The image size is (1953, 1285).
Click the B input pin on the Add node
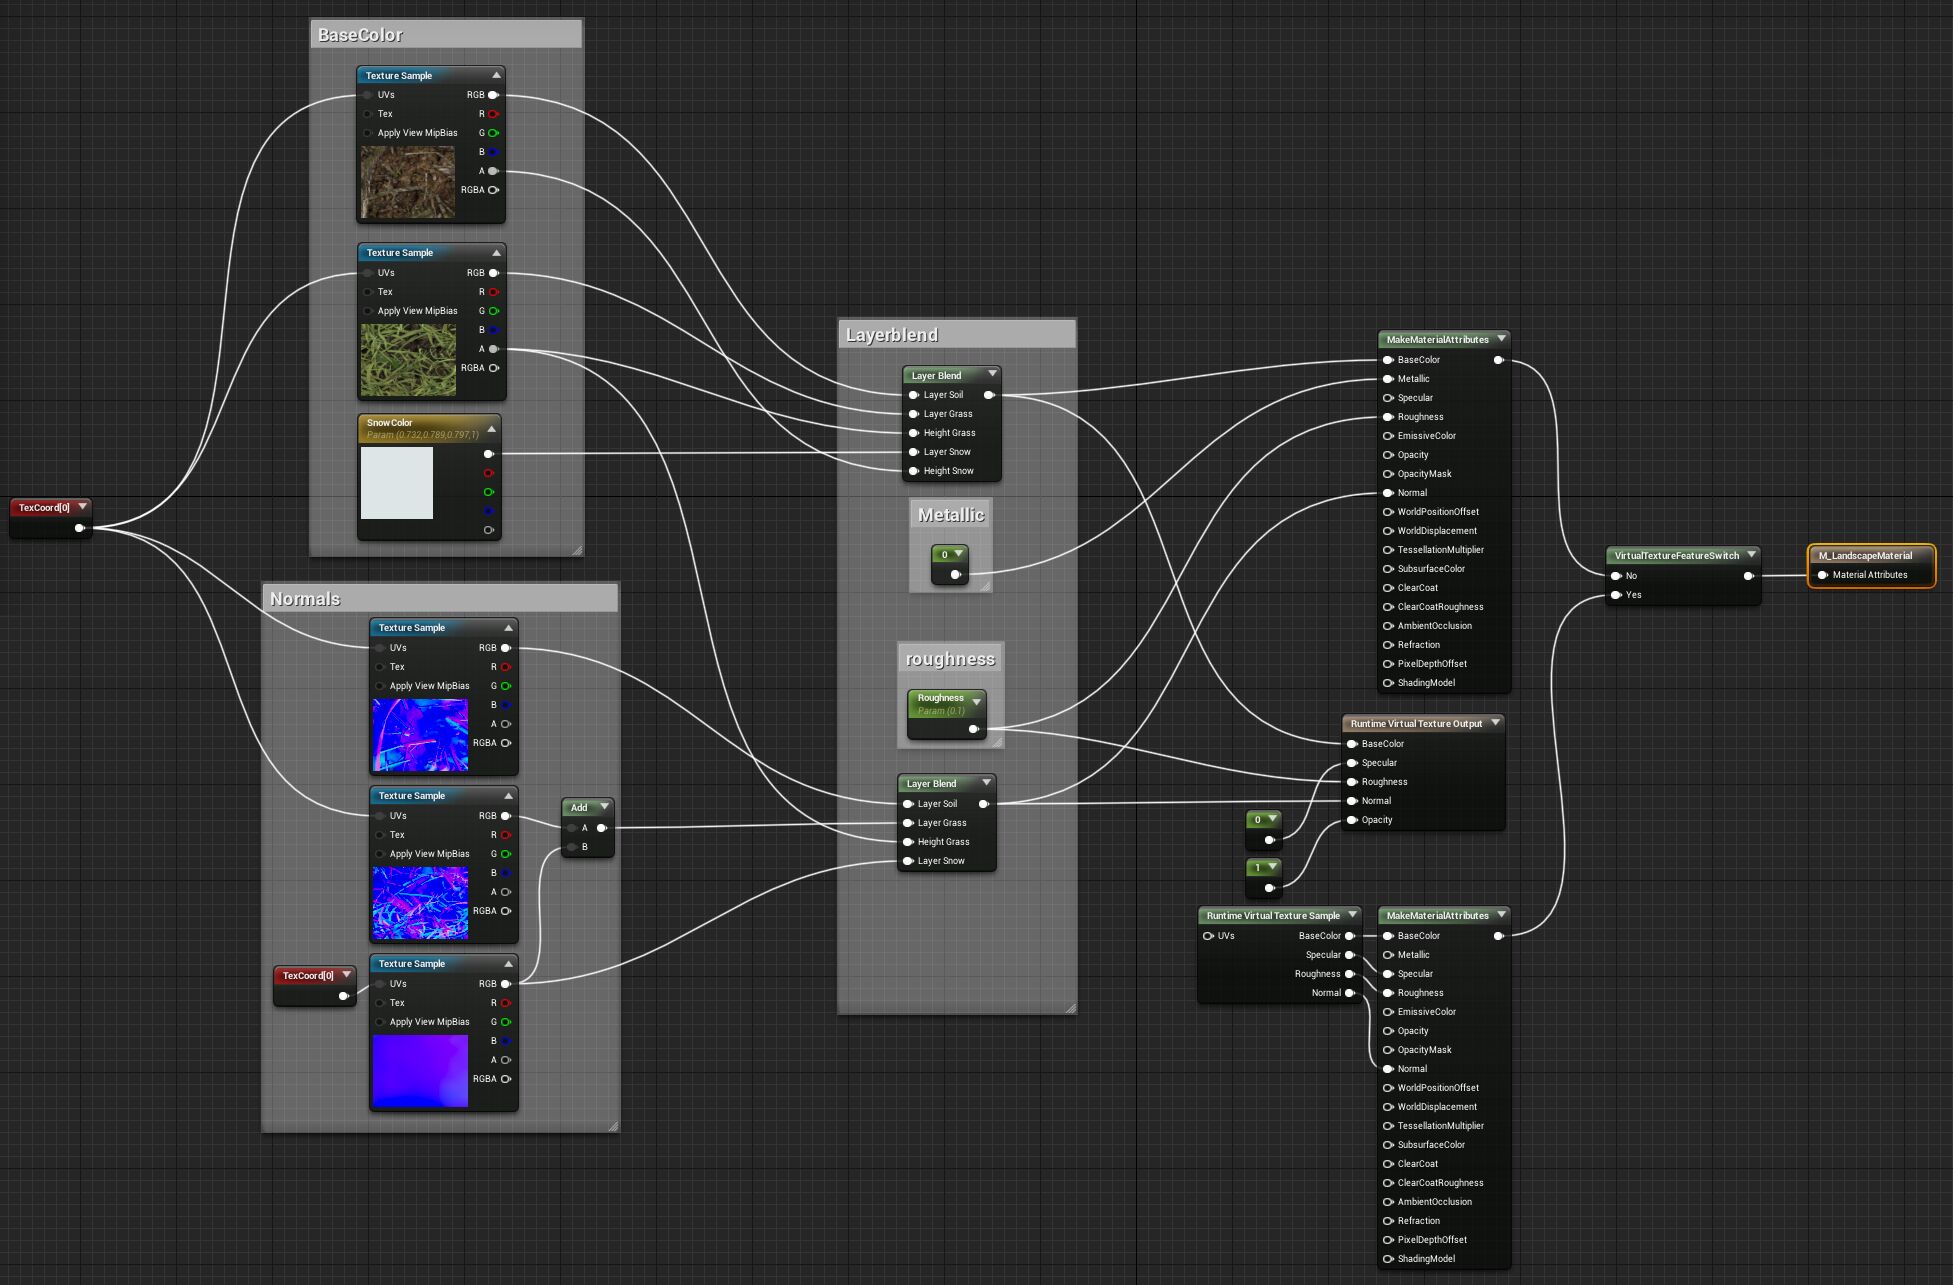pyautogui.click(x=572, y=847)
